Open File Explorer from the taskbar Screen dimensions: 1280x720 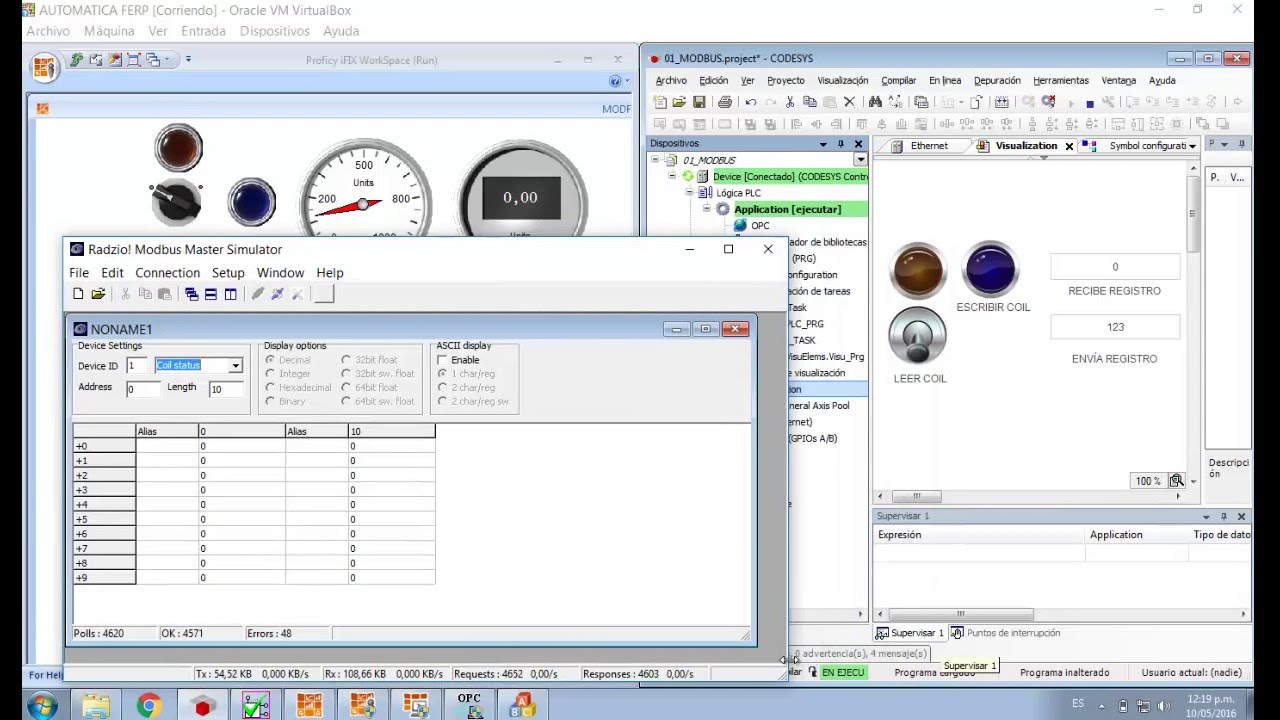pyautogui.click(x=96, y=707)
